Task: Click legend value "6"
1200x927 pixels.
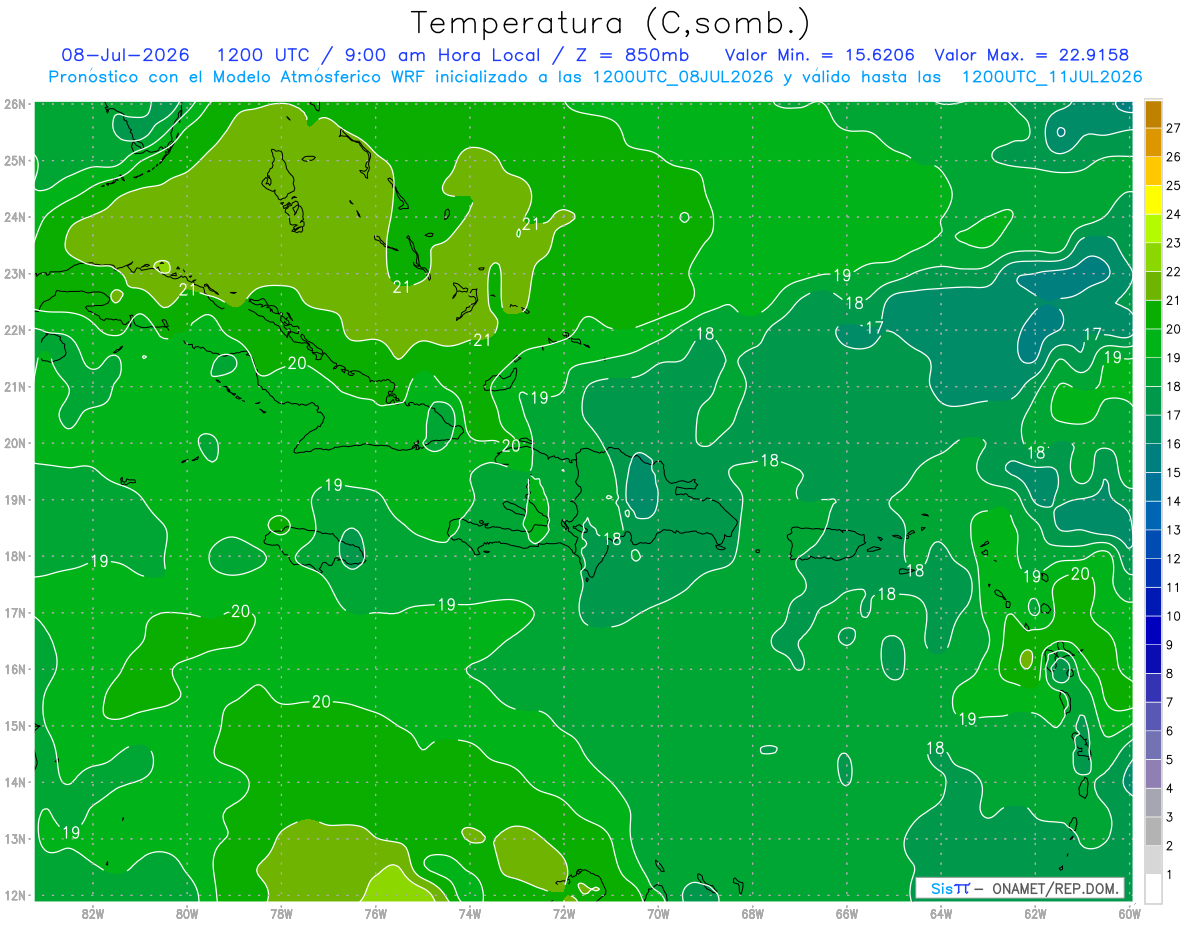Action: [x=1170, y=731]
